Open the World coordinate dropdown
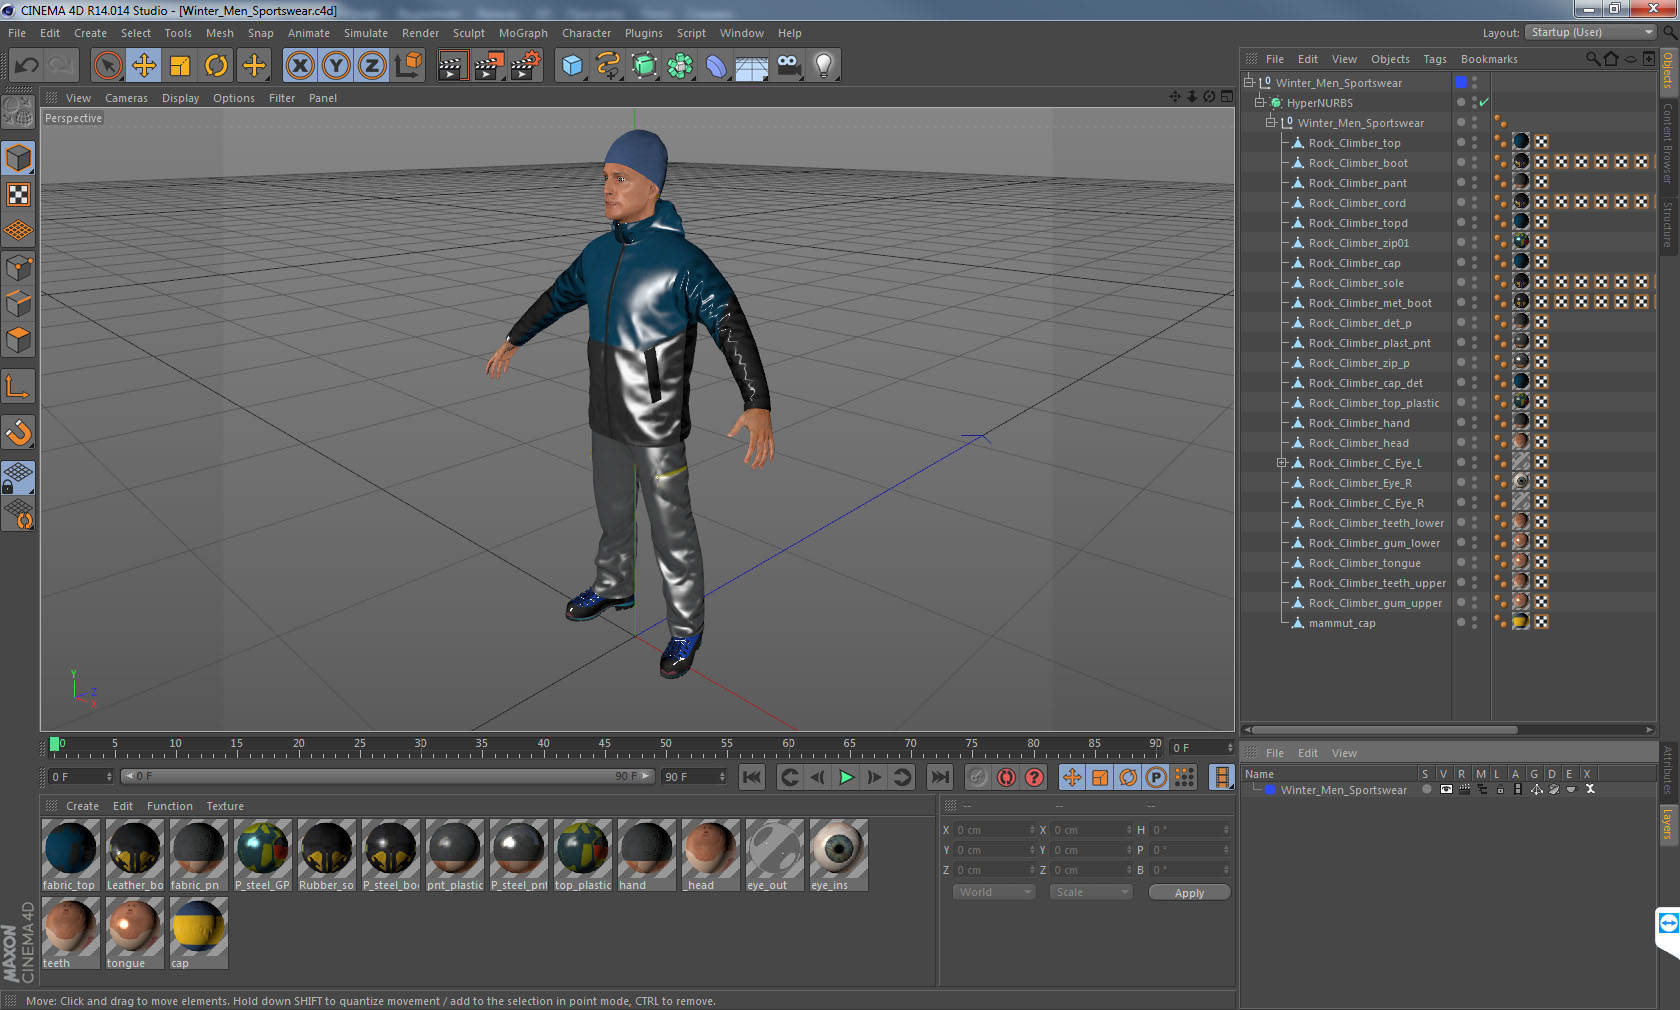The height and width of the screenshot is (1010, 1680). pyautogui.click(x=993, y=892)
